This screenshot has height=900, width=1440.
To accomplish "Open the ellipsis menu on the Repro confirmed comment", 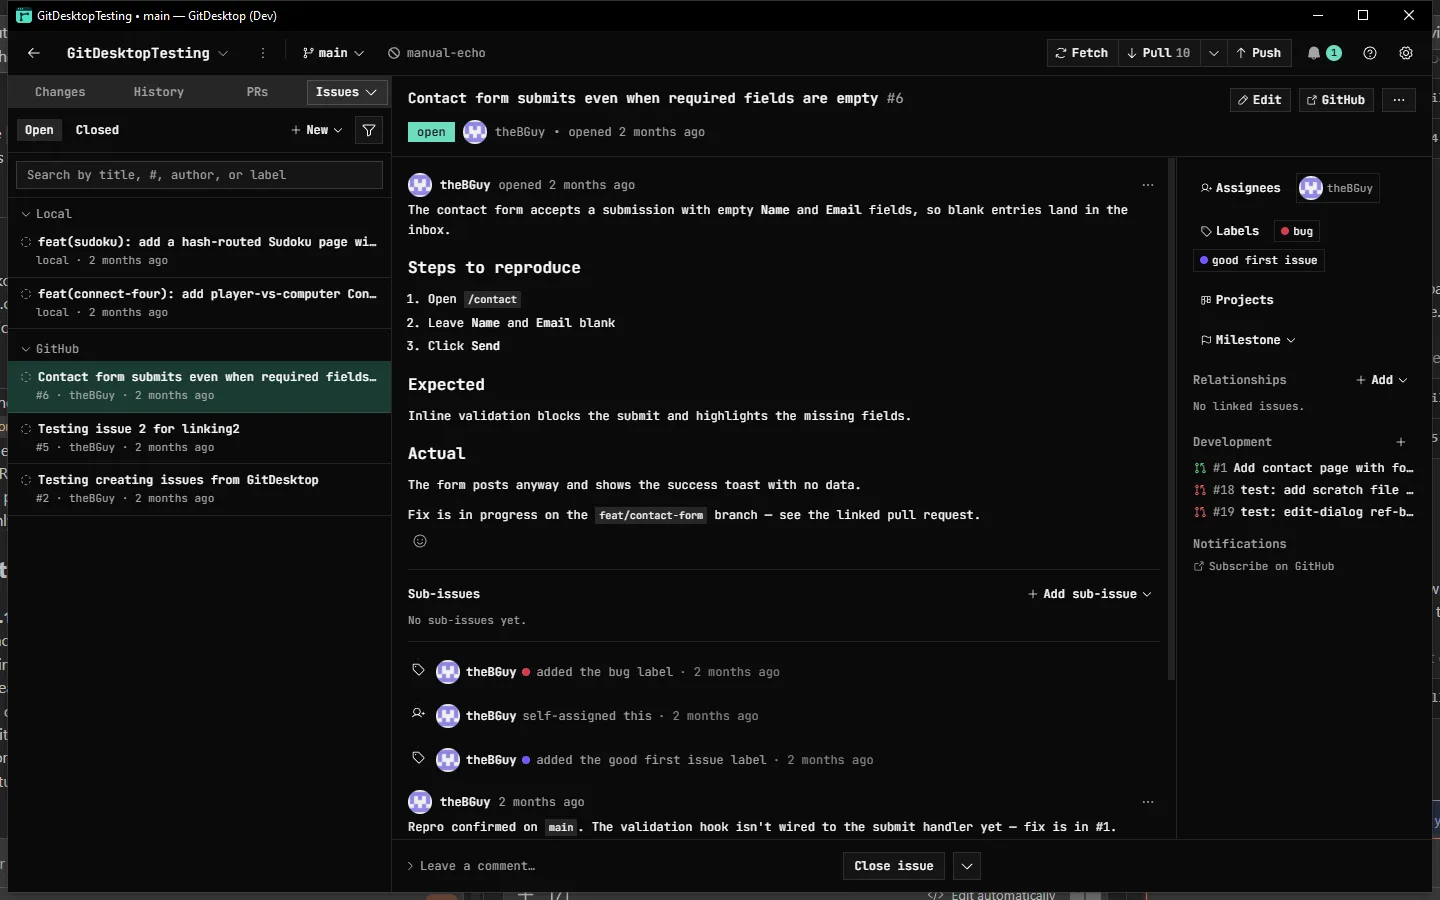I will point(1148,802).
